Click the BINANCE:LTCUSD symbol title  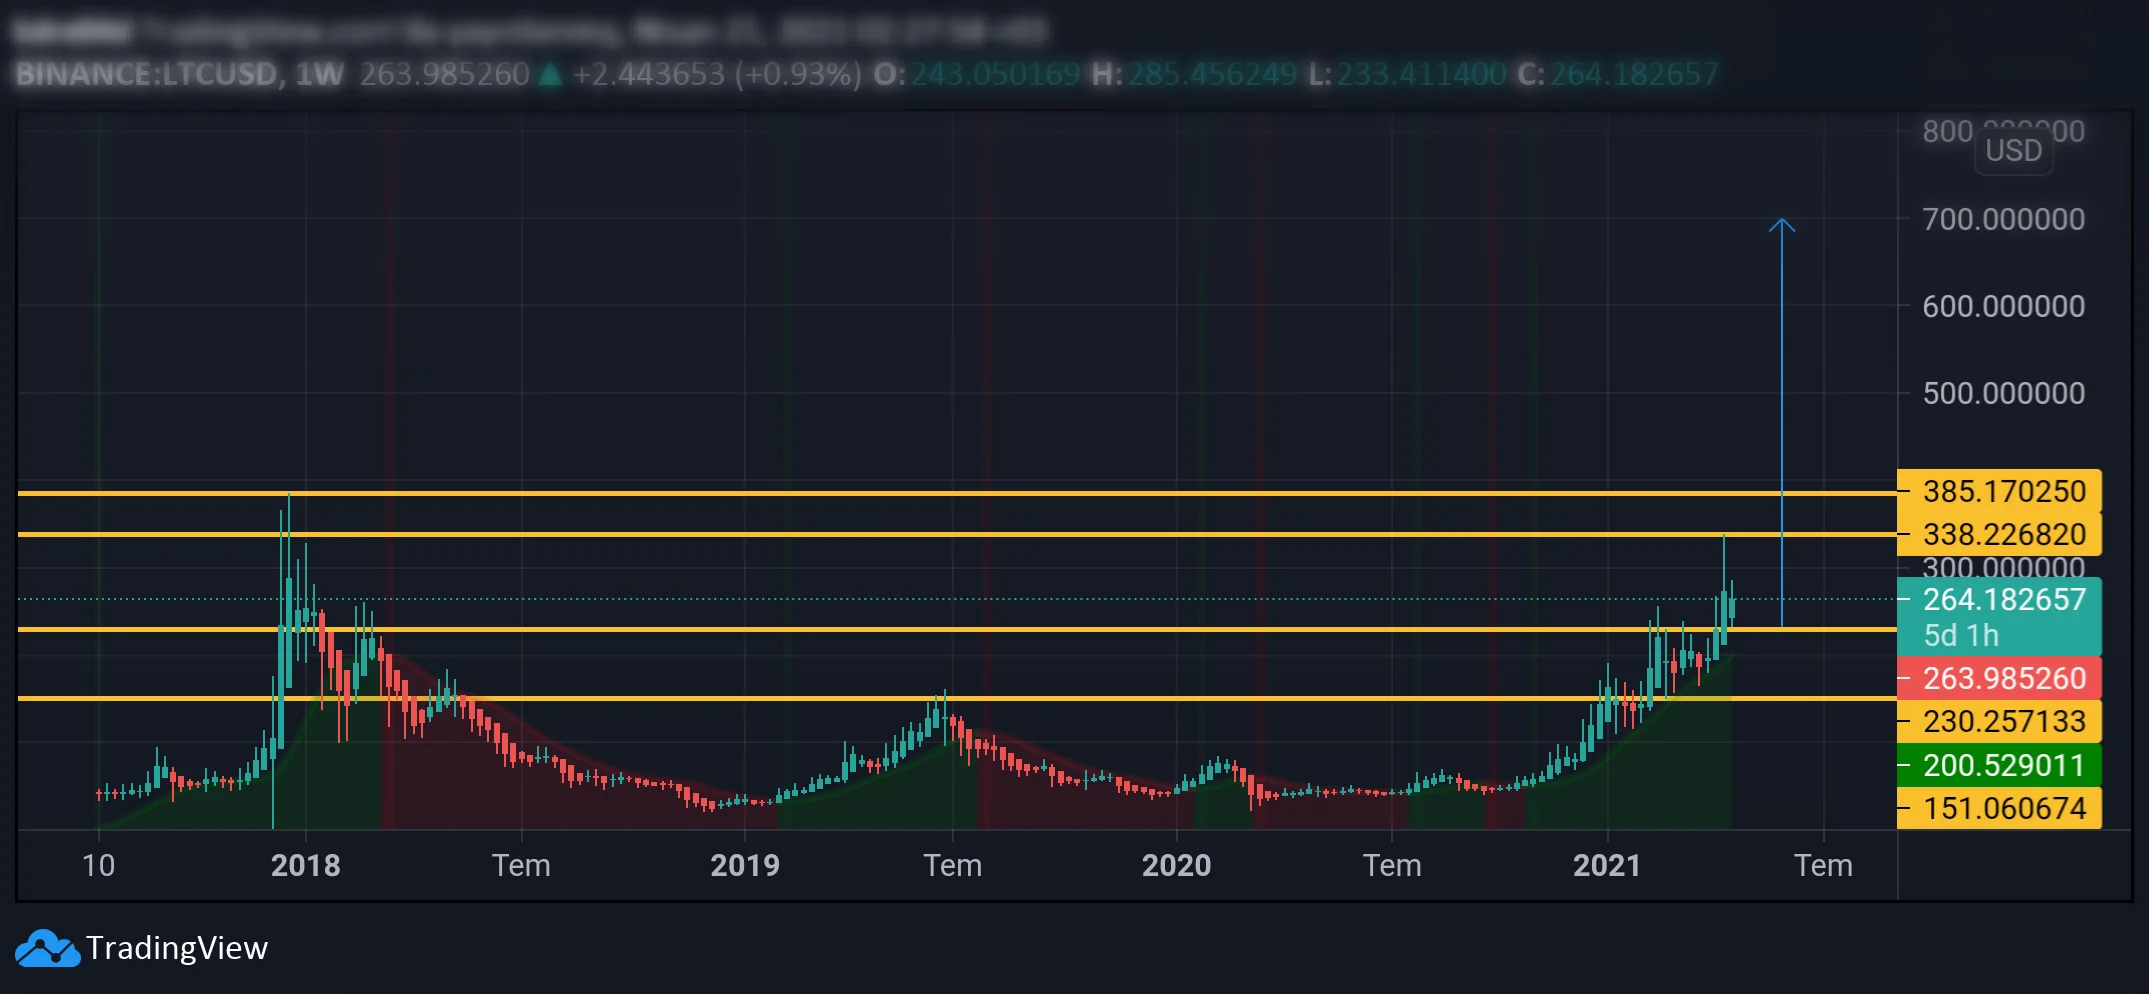[x=147, y=74]
